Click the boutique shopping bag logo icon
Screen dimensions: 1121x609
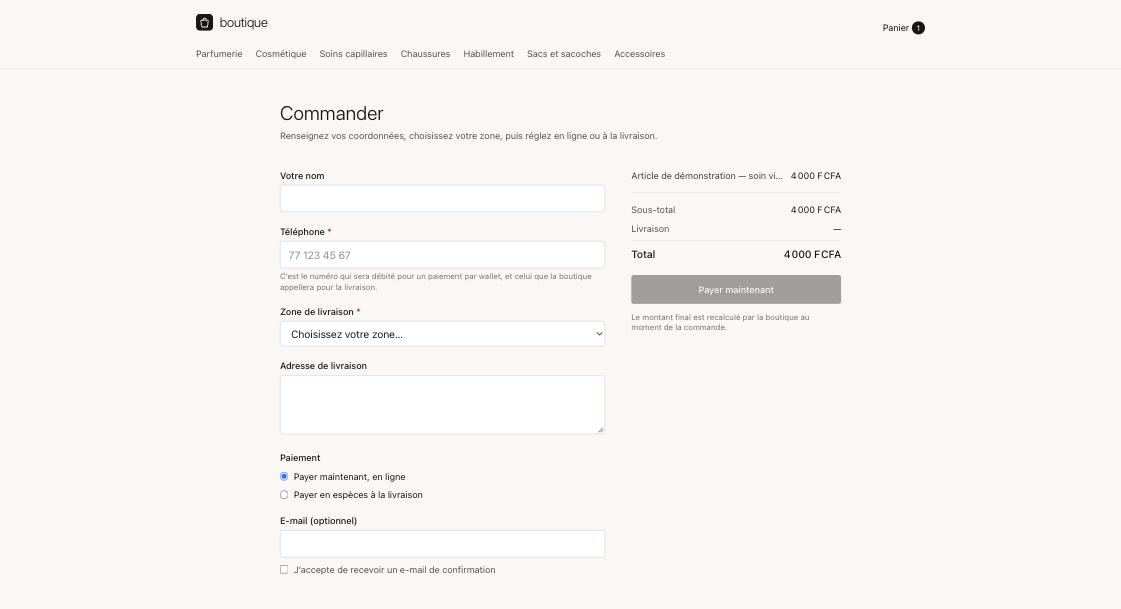pos(204,22)
